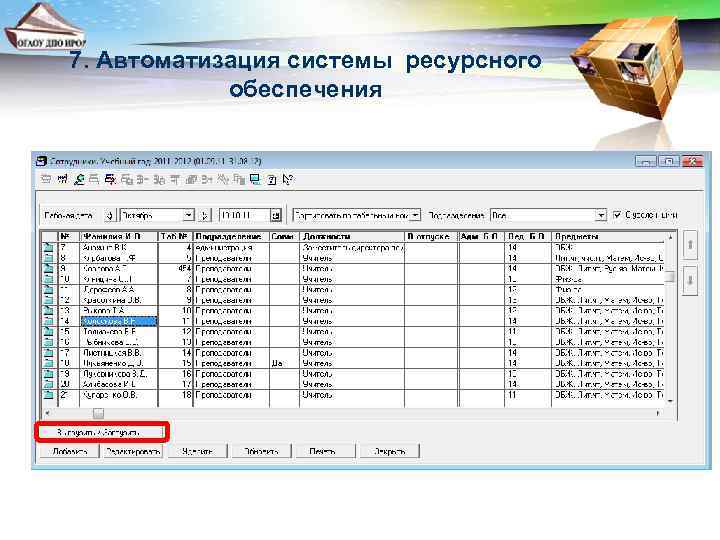The height and width of the screenshot is (540, 720).
Task: Click the horizontal scrollbar's right arrow
Action: point(658,413)
